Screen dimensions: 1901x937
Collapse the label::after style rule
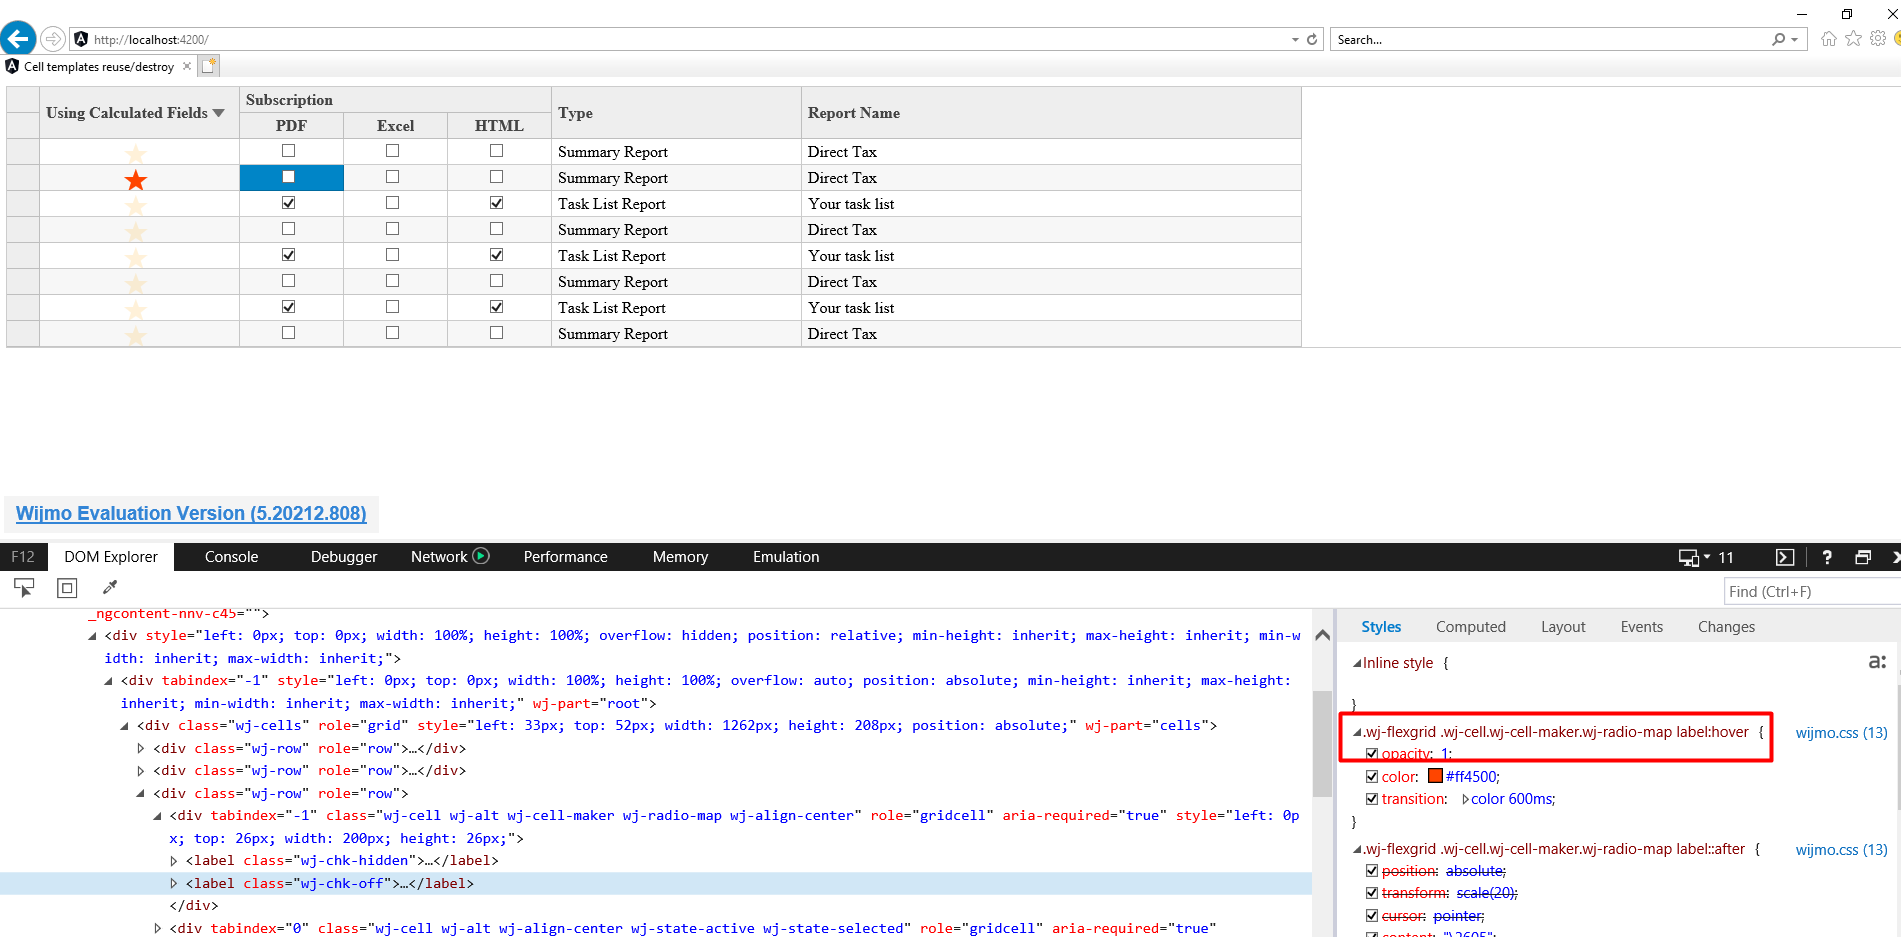pos(1357,849)
